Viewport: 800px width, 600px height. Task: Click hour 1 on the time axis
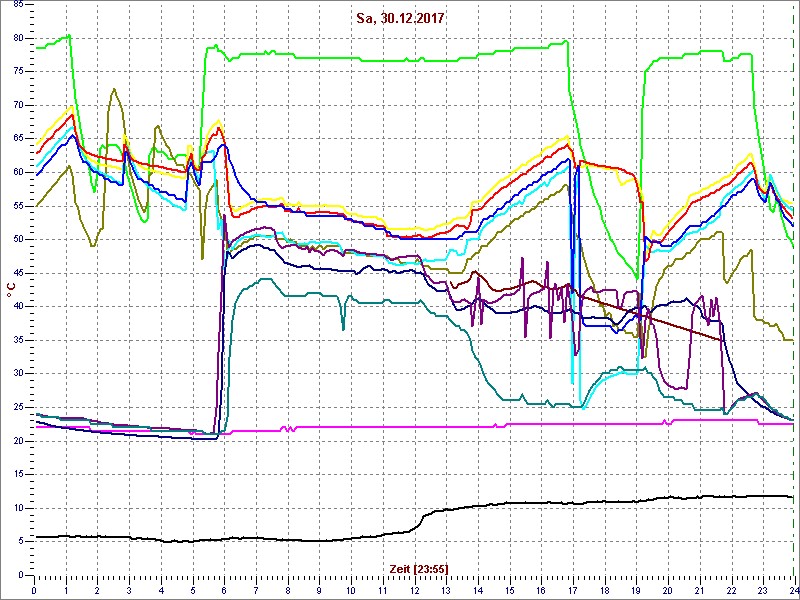(x=66, y=591)
